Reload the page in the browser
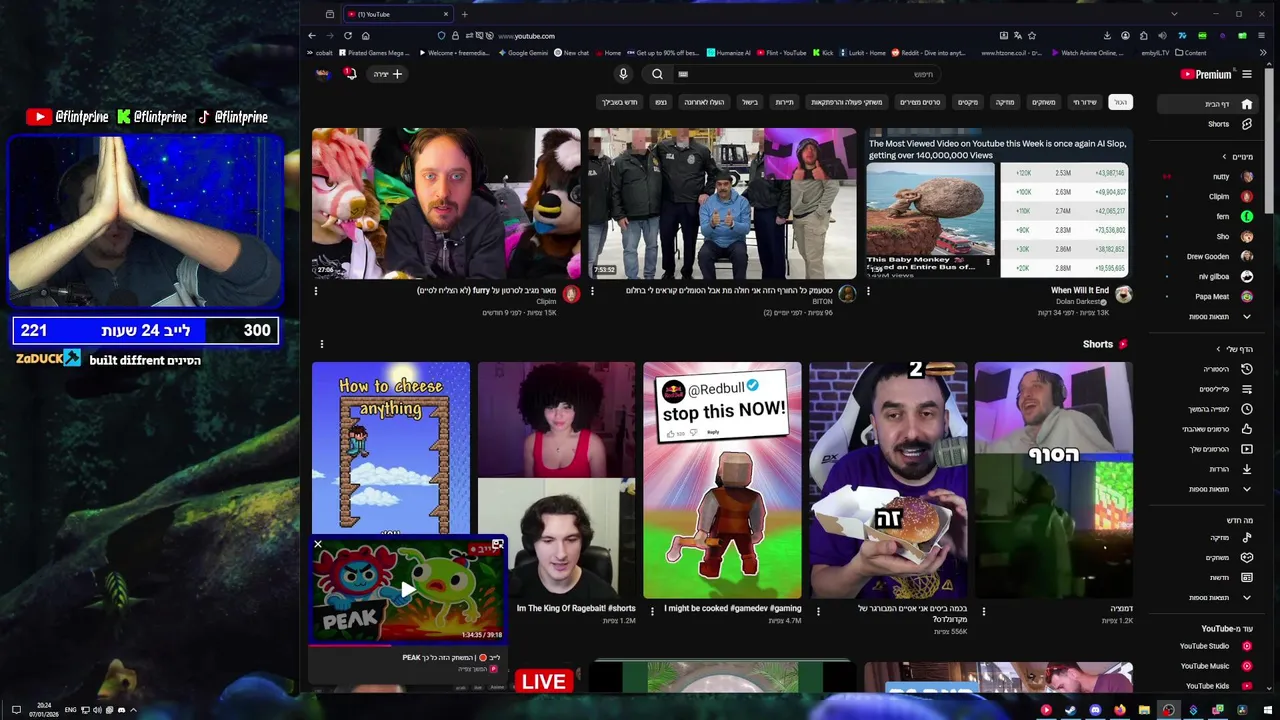Image resolution: width=1280 pixels, height=720 pixels. 347,36
